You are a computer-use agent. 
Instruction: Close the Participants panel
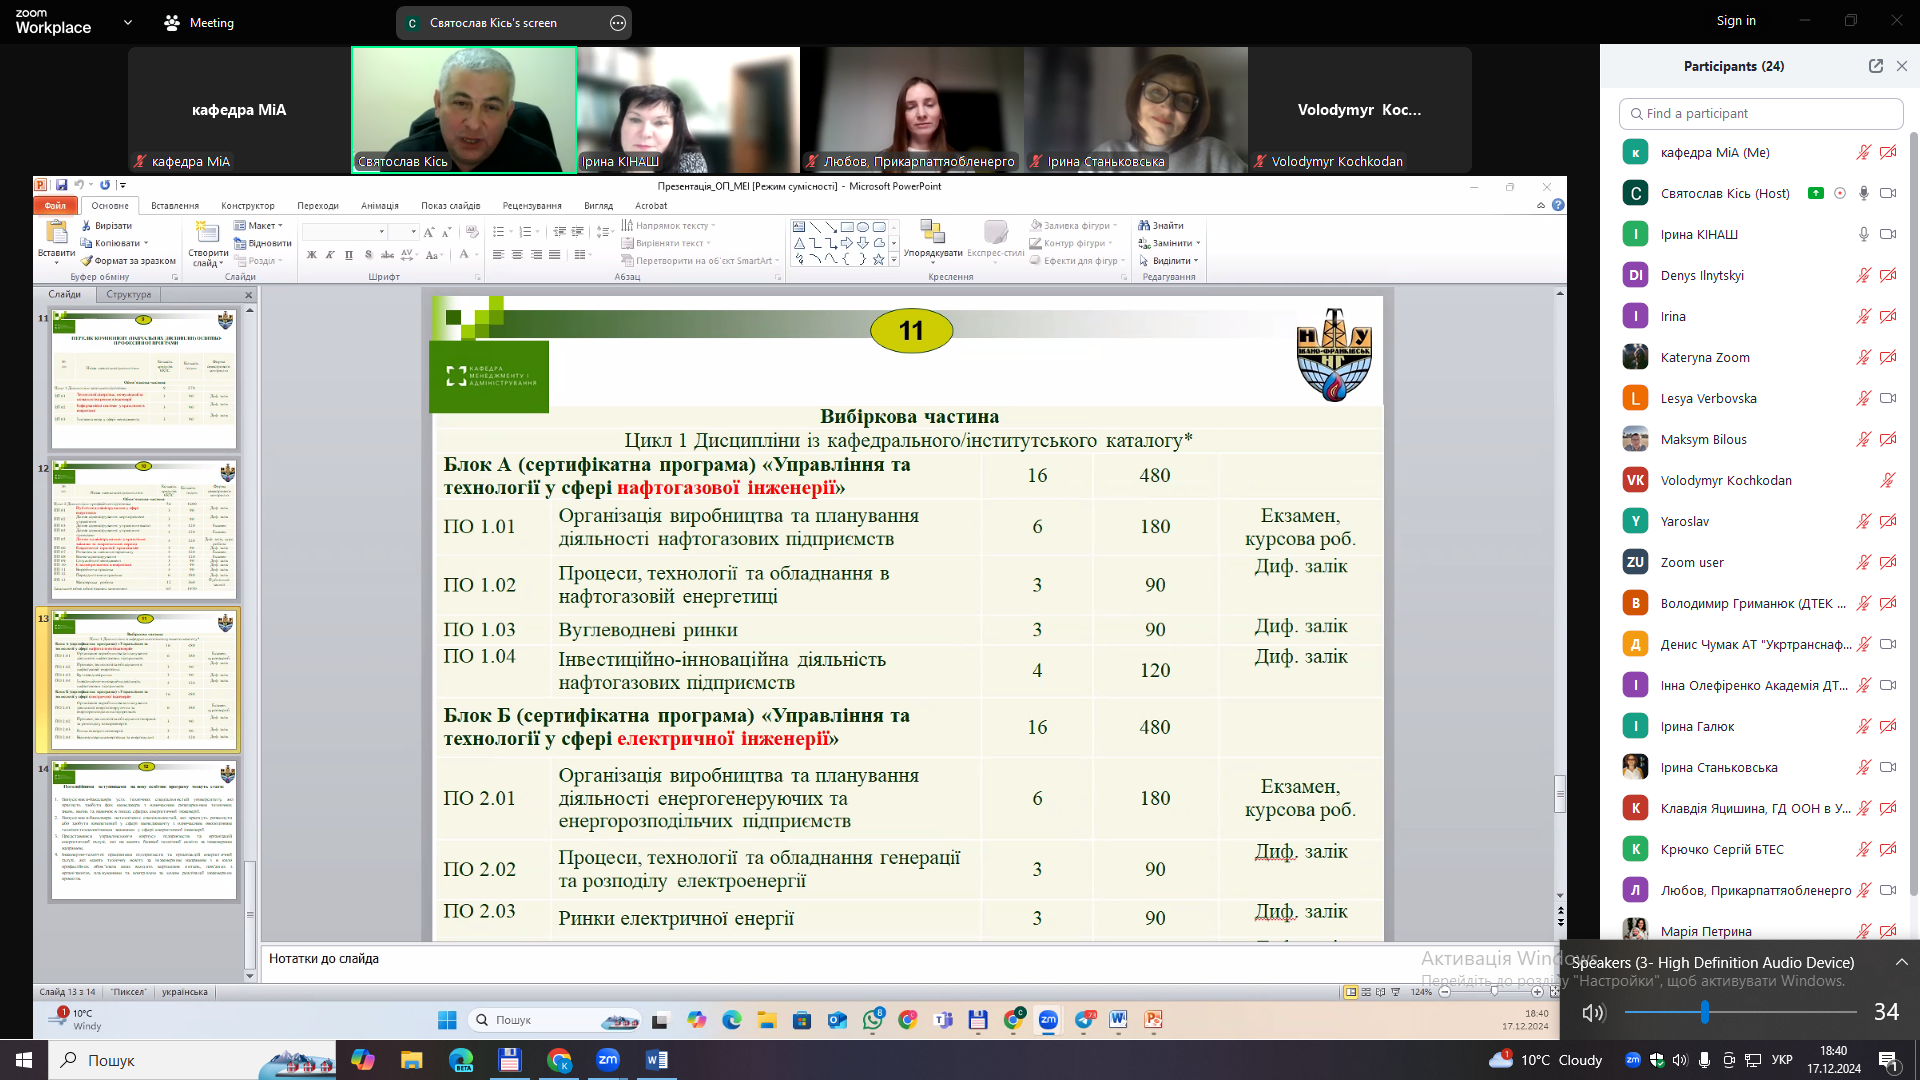(1901, 66)
